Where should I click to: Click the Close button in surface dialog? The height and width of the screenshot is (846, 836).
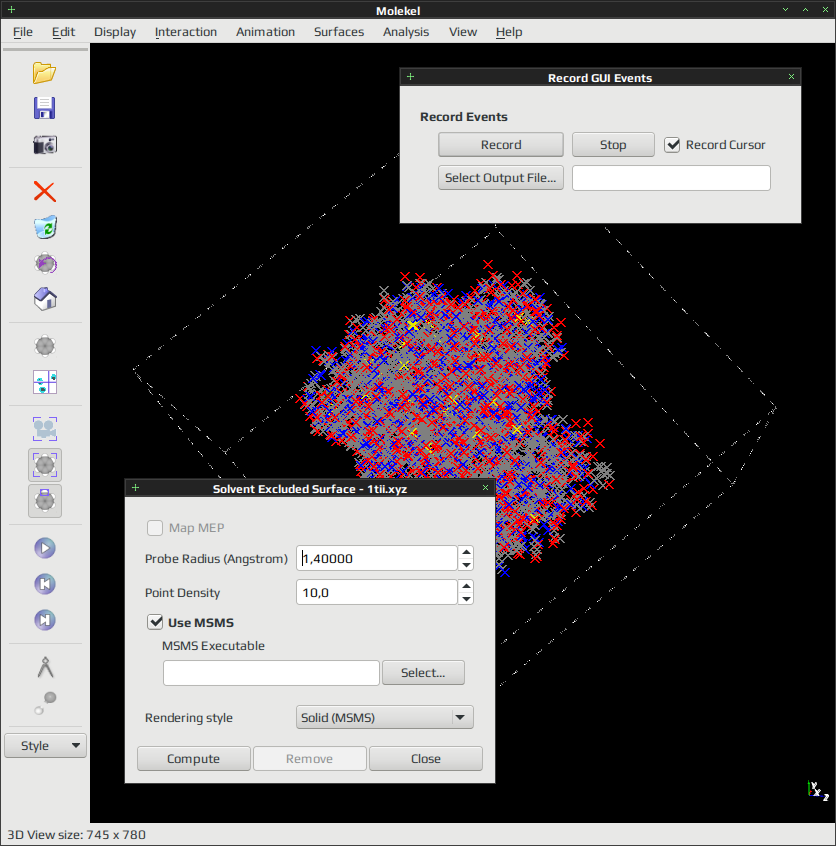point(426,759)
